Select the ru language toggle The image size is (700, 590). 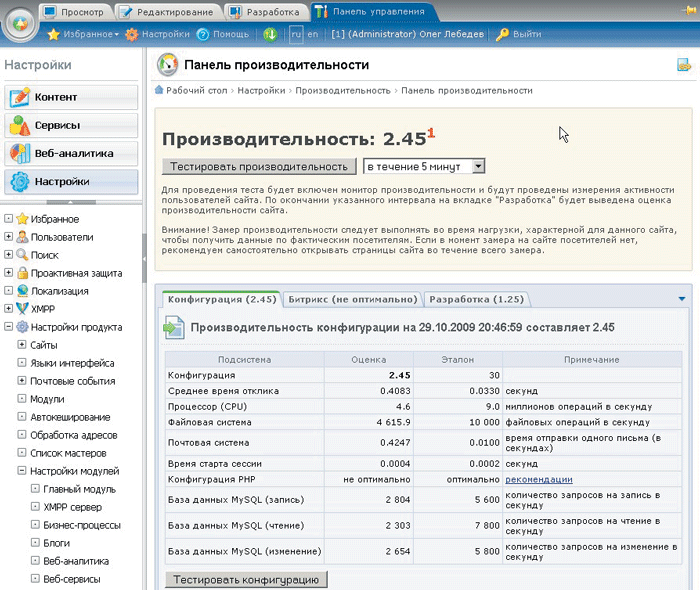(x=296, y=34)
